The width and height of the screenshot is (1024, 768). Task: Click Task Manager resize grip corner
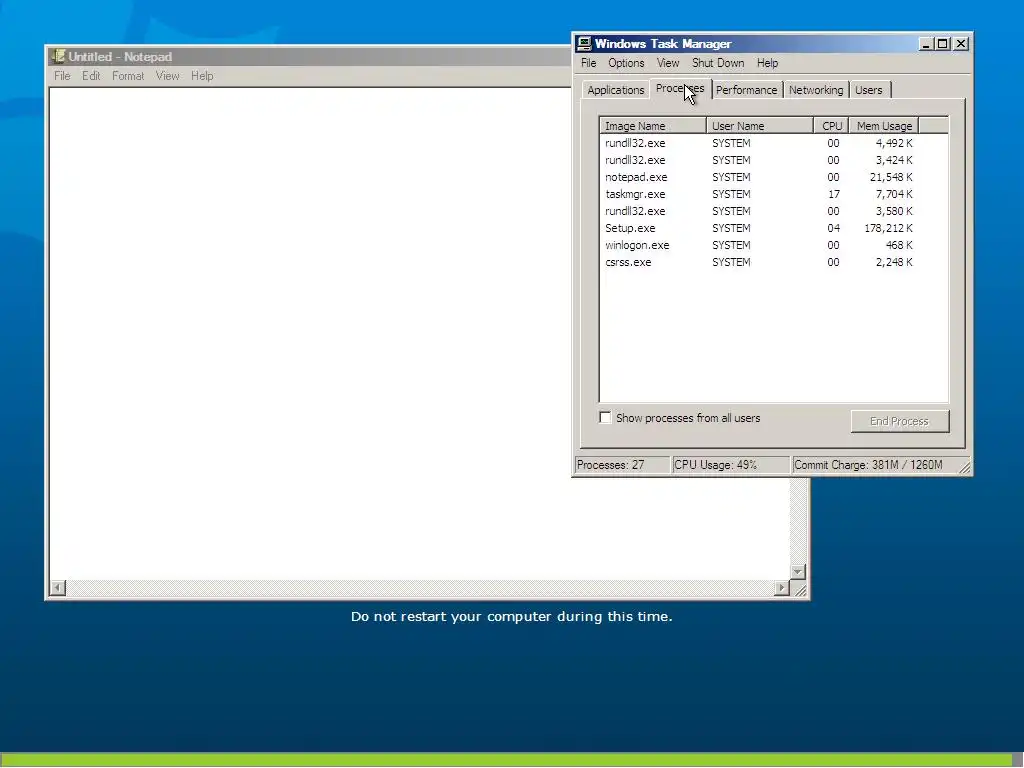[x=964, y=466]
